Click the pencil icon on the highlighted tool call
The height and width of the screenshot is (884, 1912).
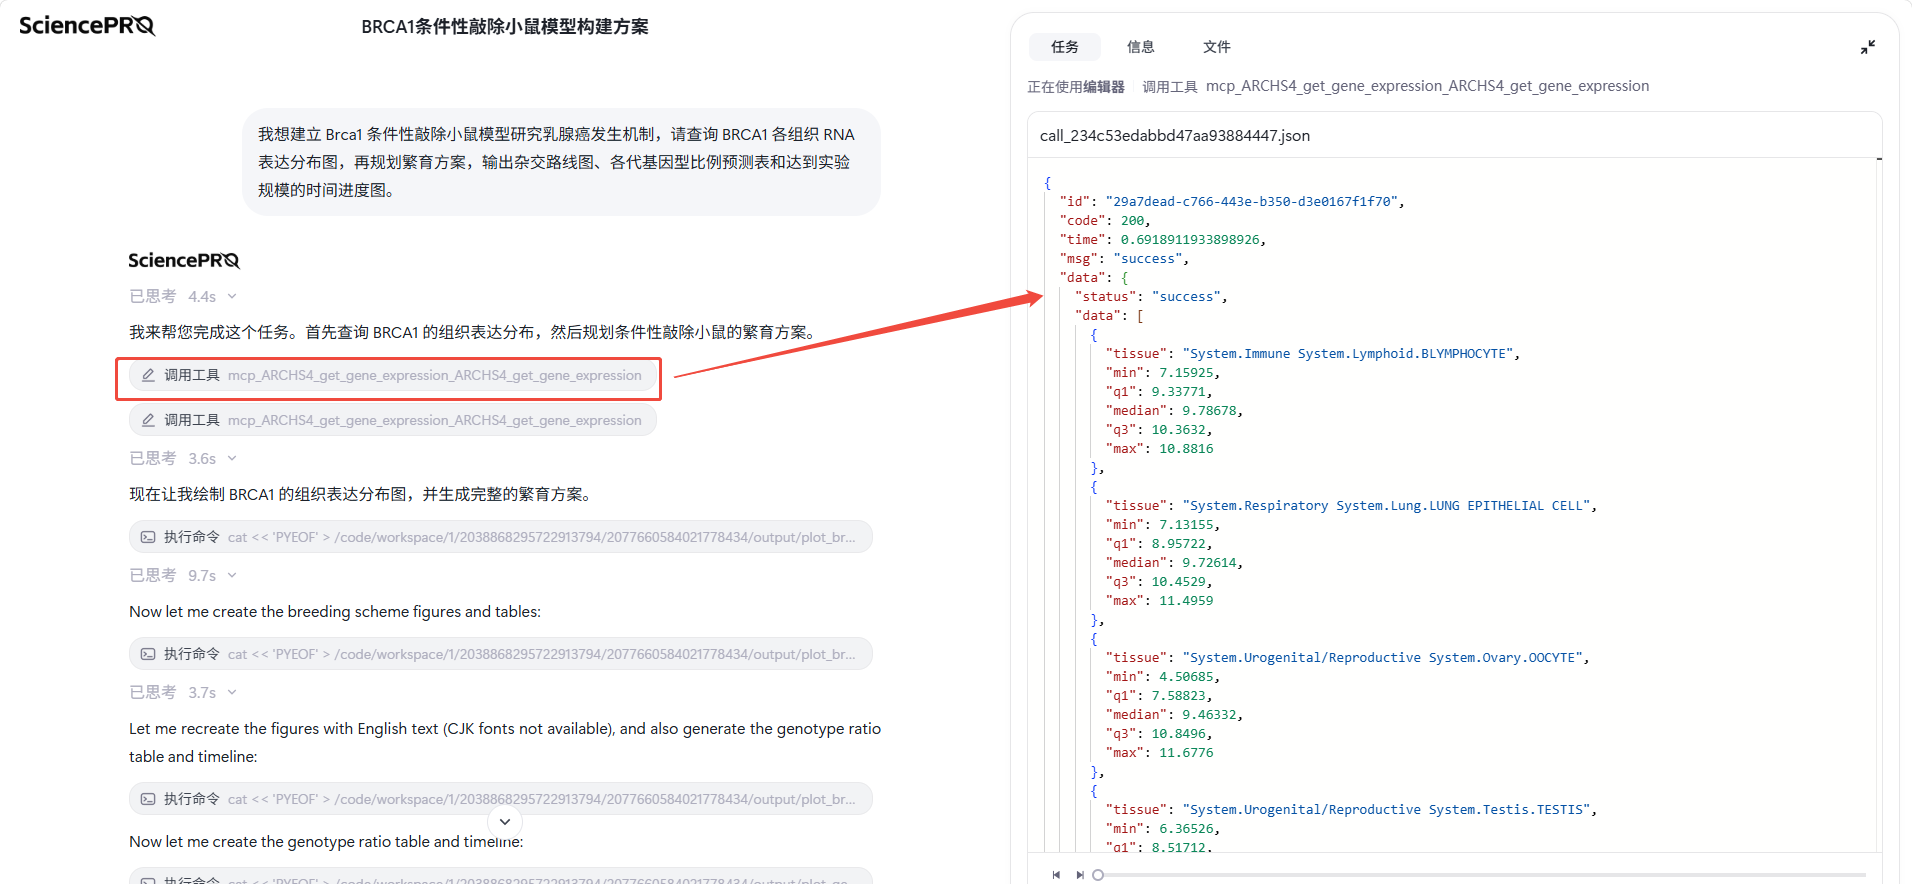click(x=148, y=375)
